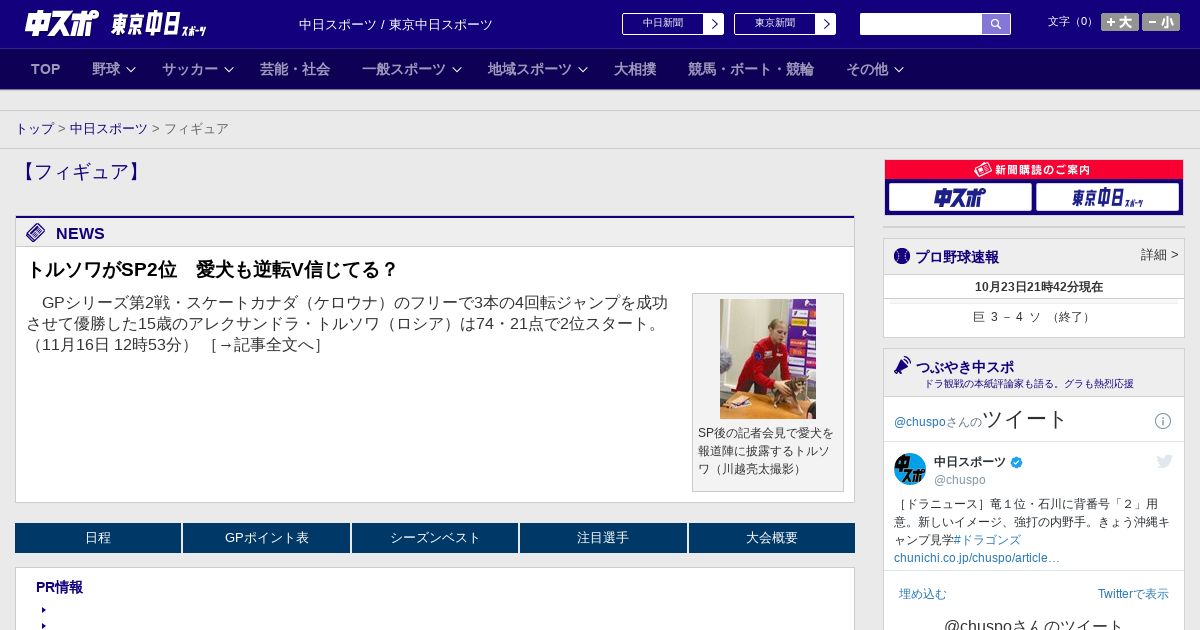Screen dimensions: 1200x630
Task: Open the 芸能・社会 section
Action: pyautogui.click(x=295, y=69)
